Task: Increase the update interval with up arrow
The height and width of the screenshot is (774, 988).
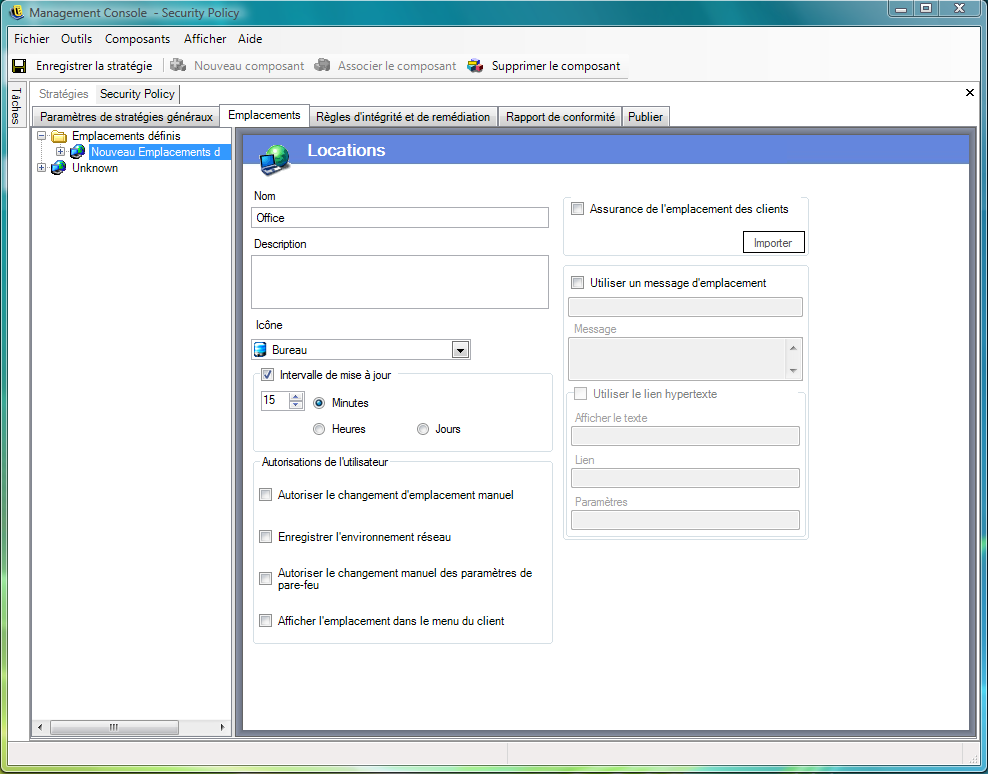Action: pyautogui.click(x=296, y=396)
